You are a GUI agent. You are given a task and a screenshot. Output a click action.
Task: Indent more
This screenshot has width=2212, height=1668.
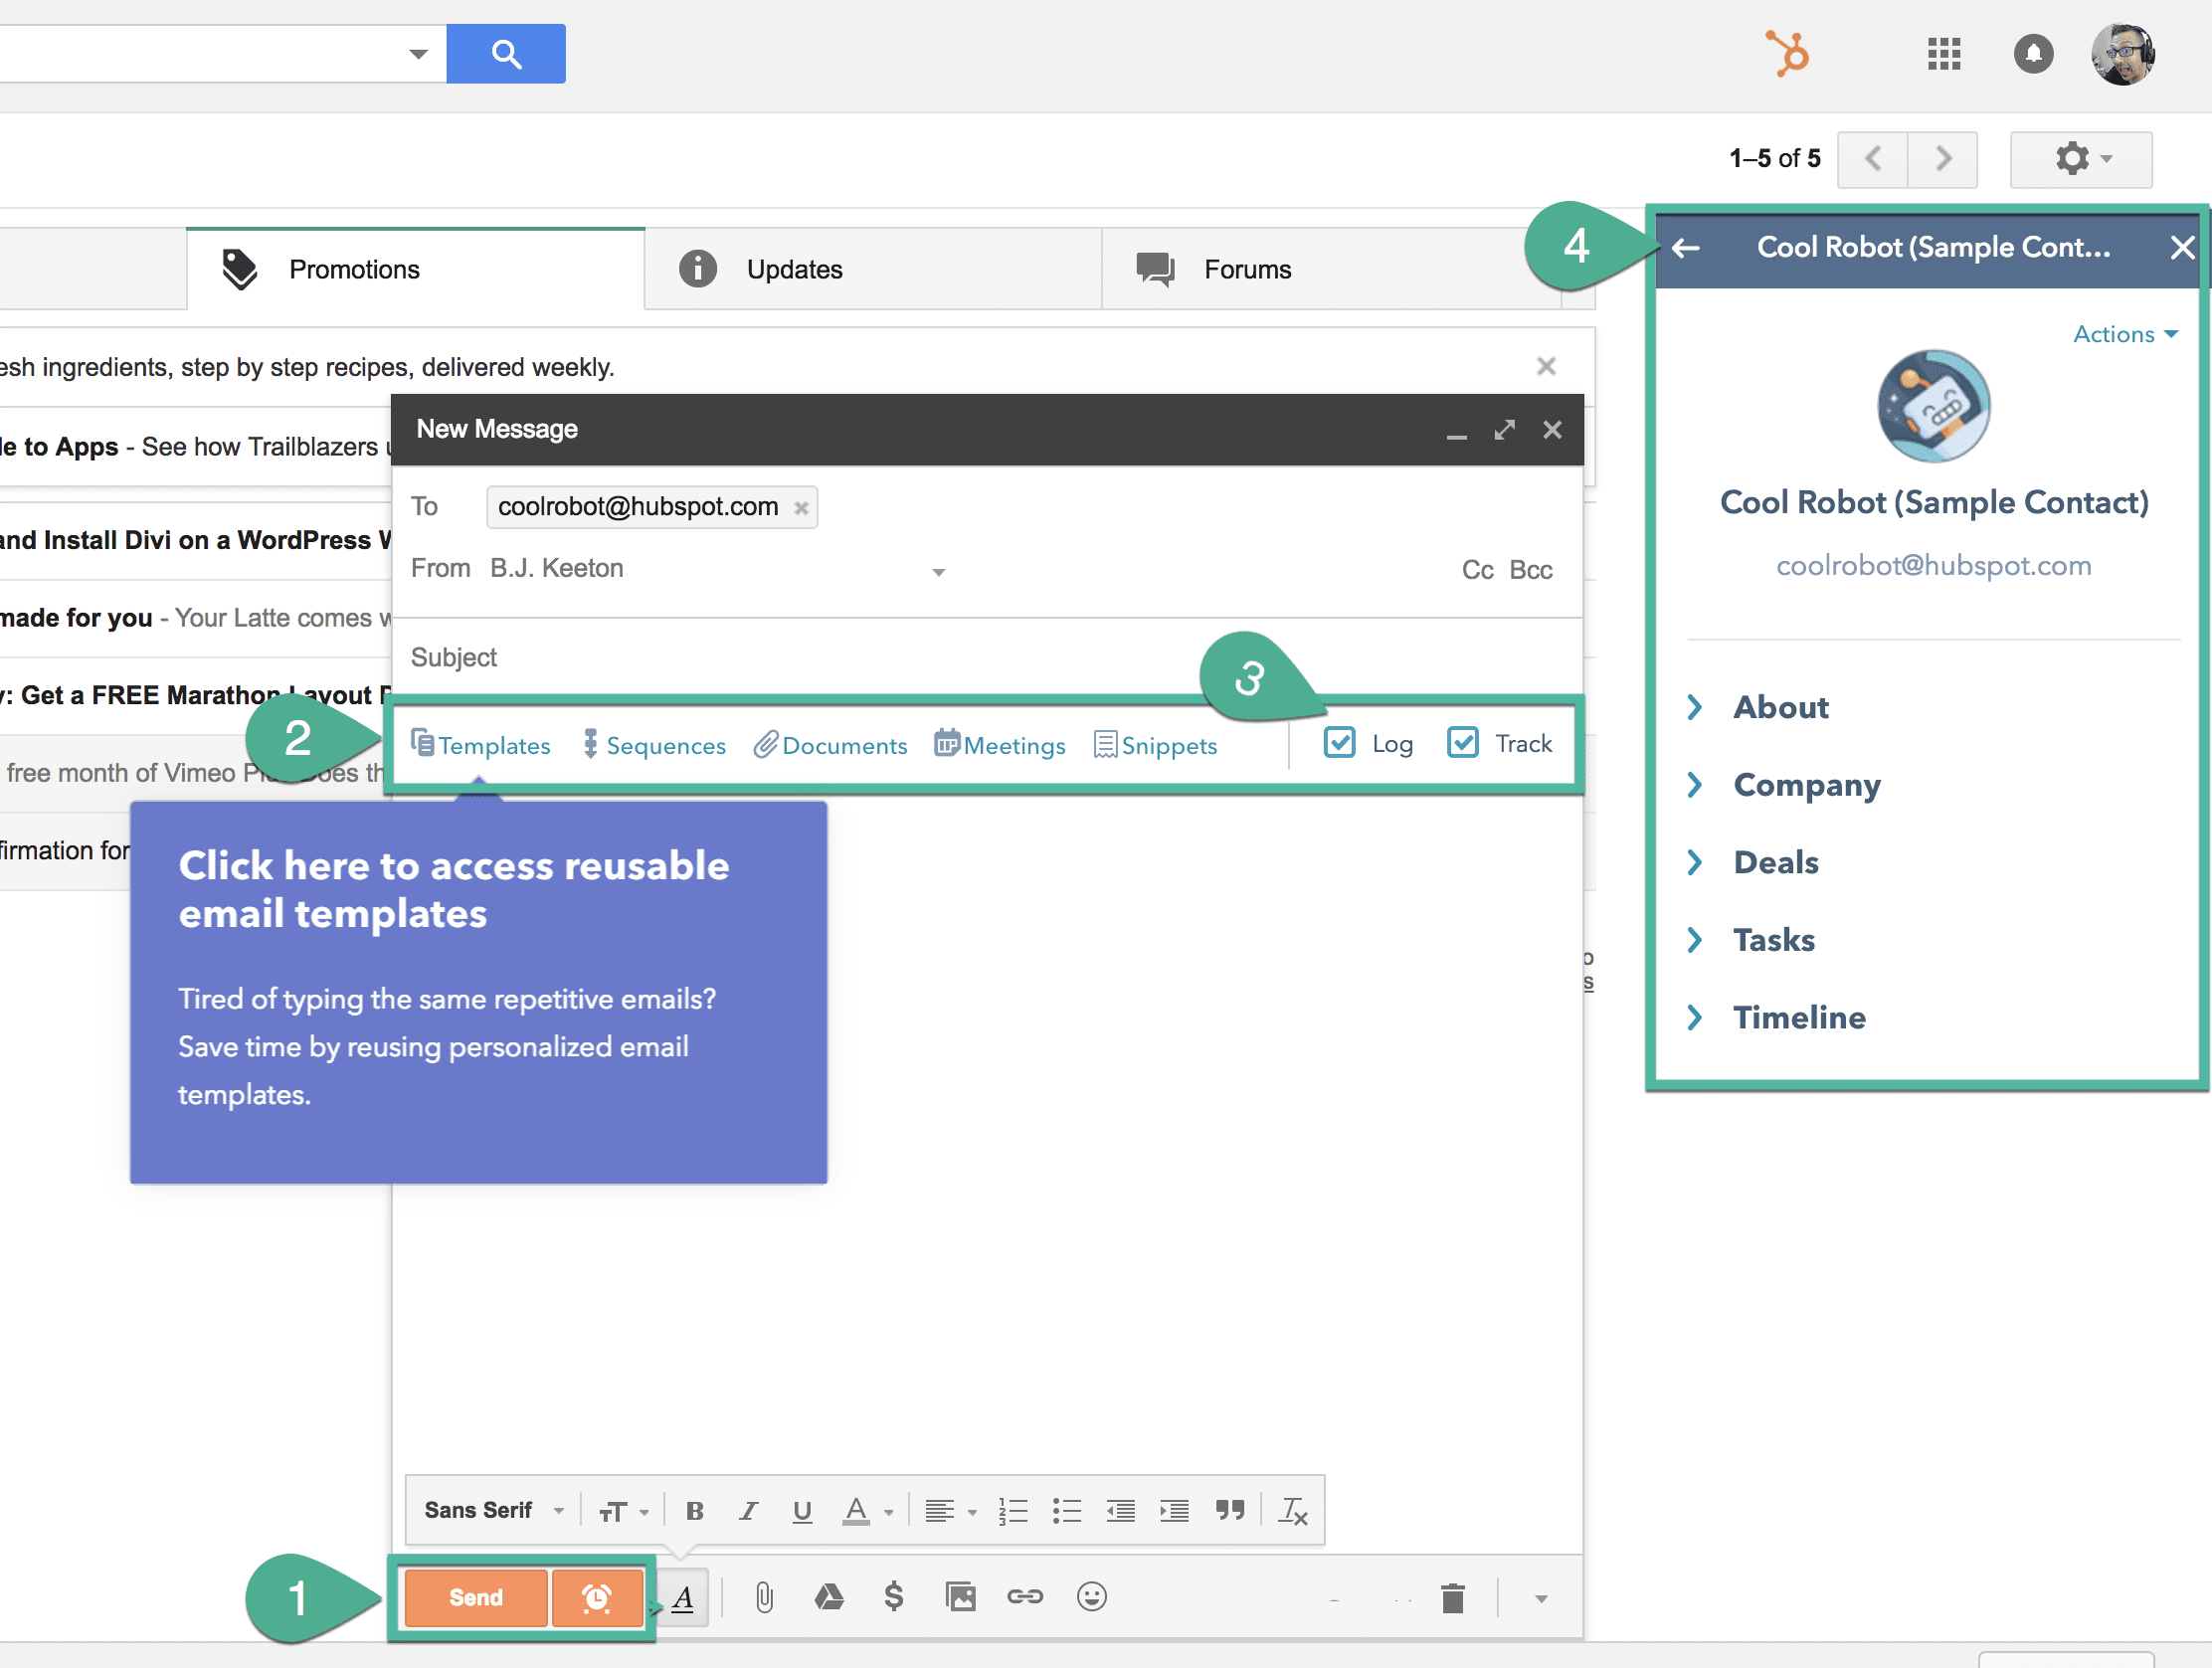coord(1174,1512)
